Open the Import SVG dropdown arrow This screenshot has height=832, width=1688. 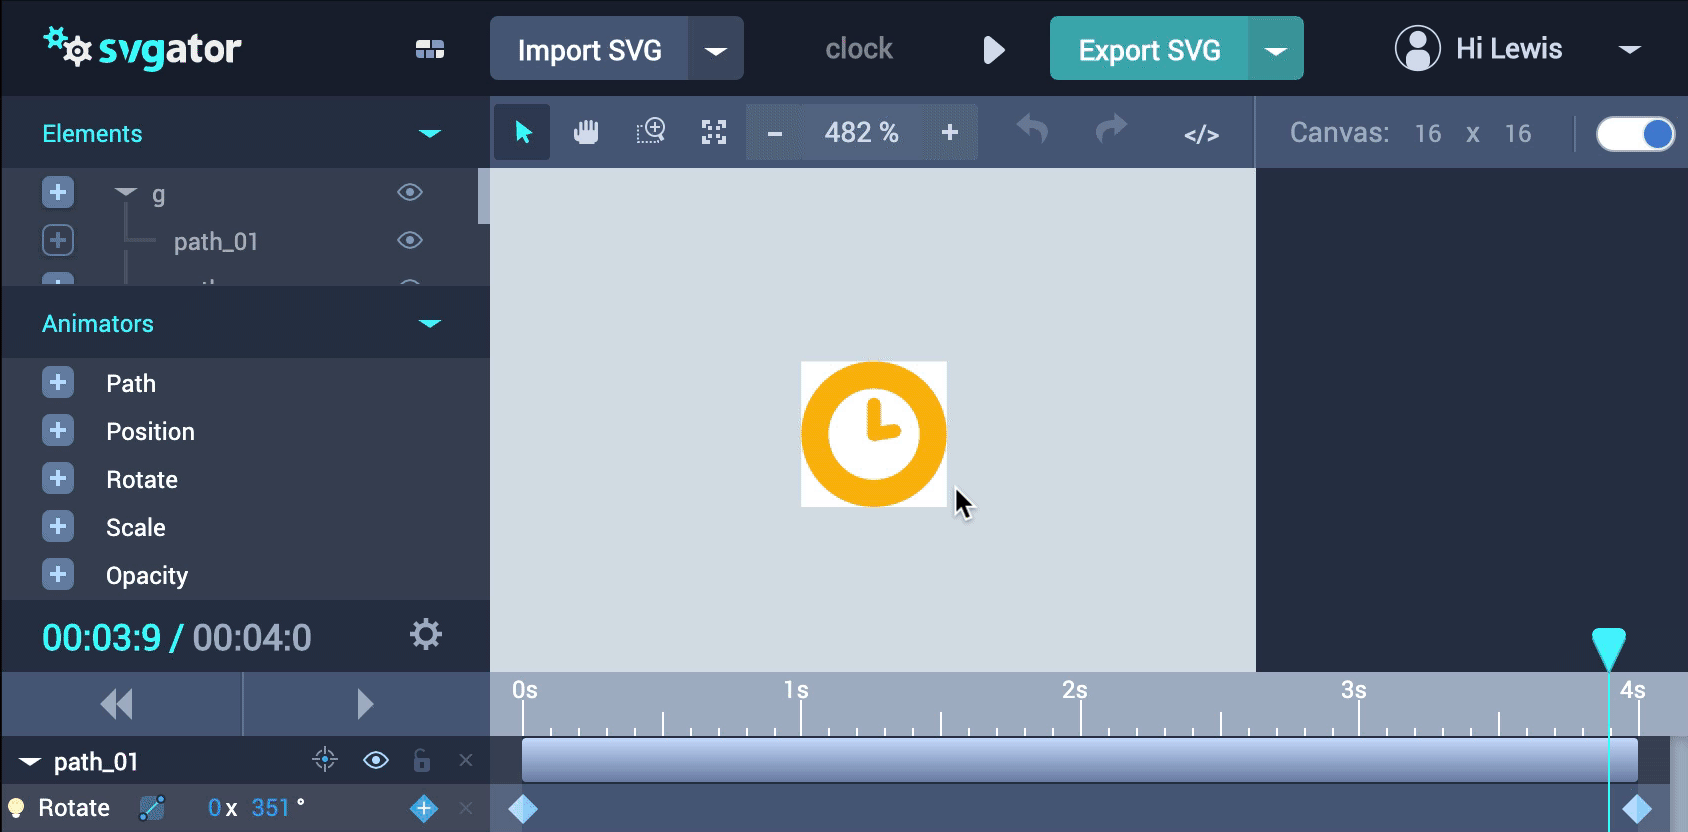click(x=716, y=49)
